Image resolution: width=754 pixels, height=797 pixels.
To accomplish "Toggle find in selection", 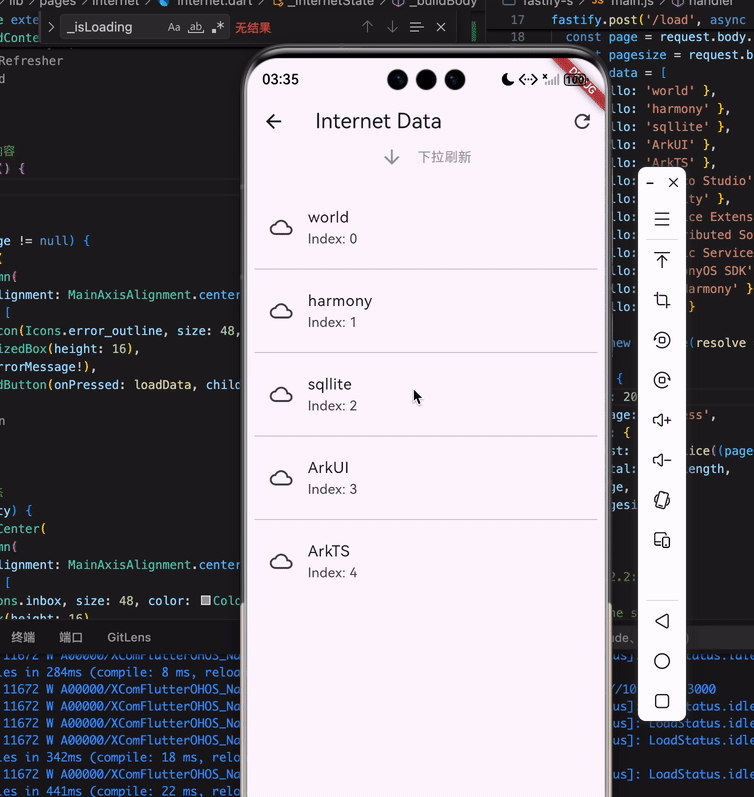I will point(416,27).
